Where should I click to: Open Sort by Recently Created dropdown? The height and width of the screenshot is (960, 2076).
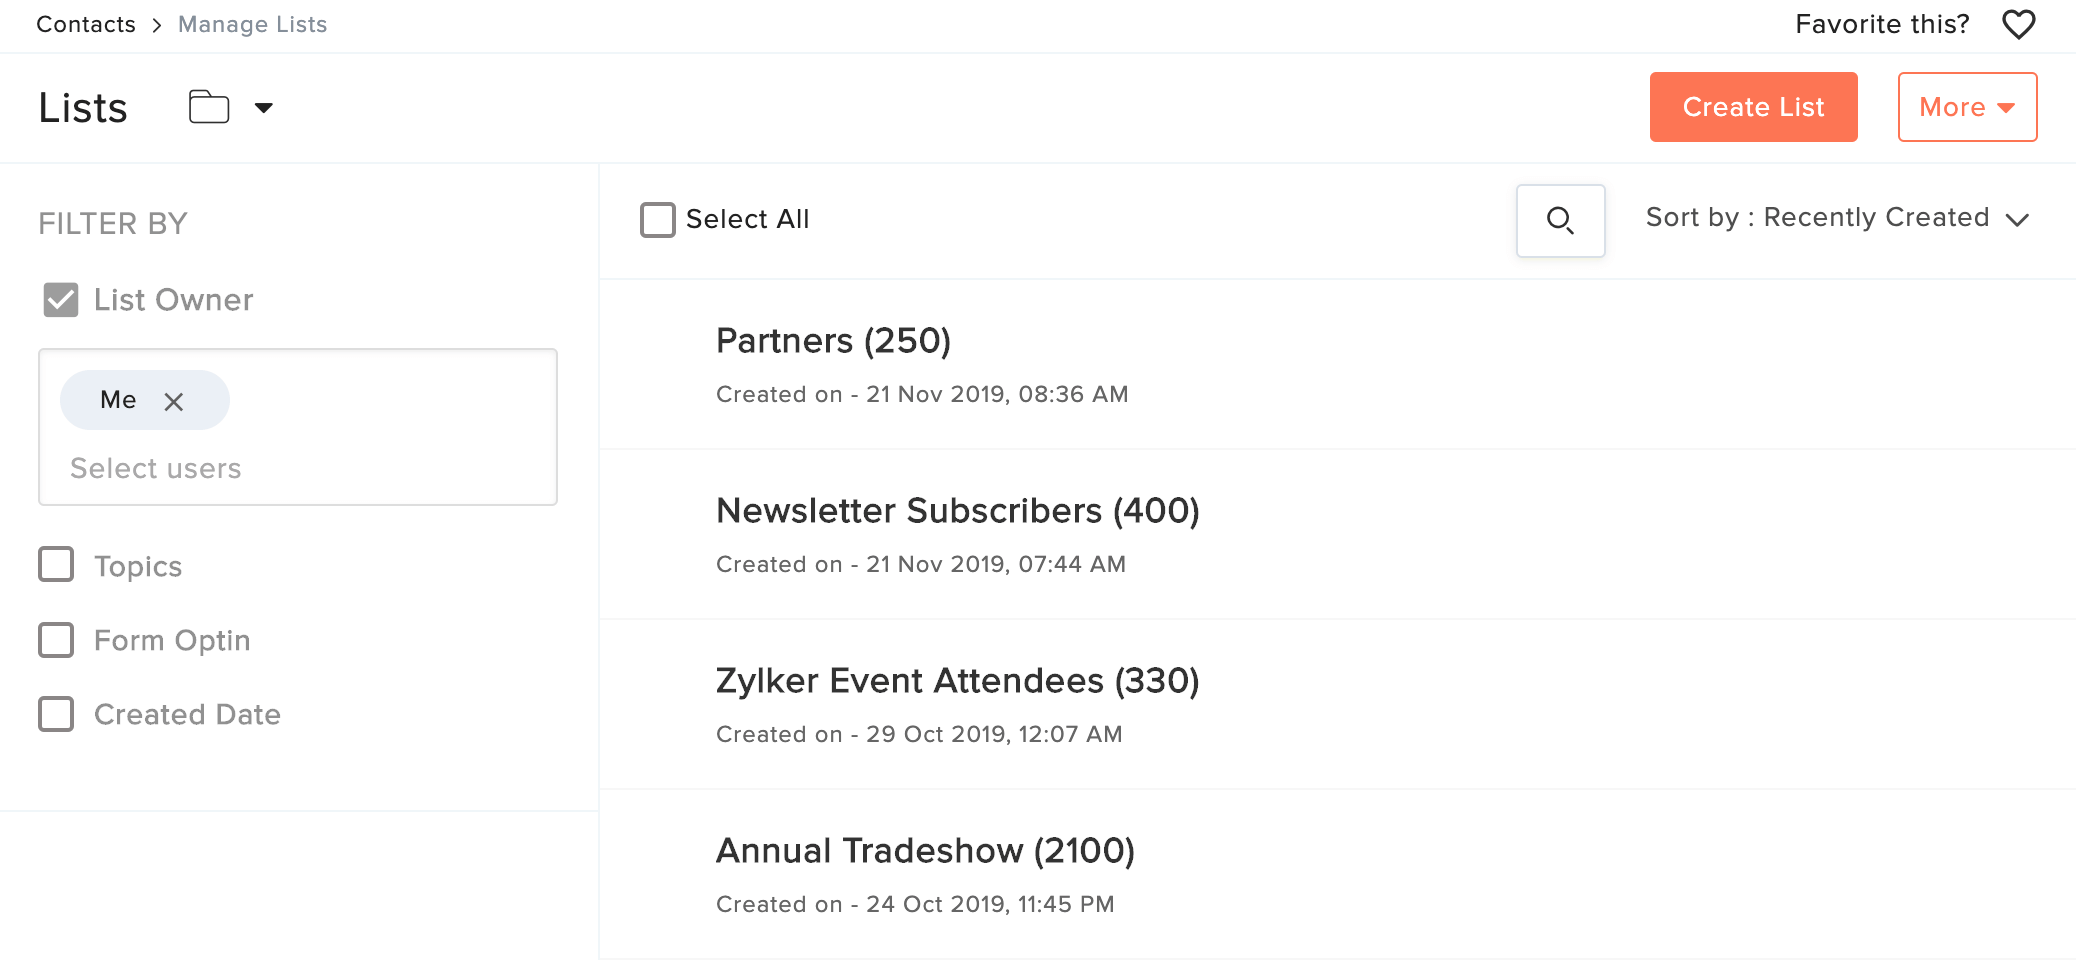(x=1837, y=218)
